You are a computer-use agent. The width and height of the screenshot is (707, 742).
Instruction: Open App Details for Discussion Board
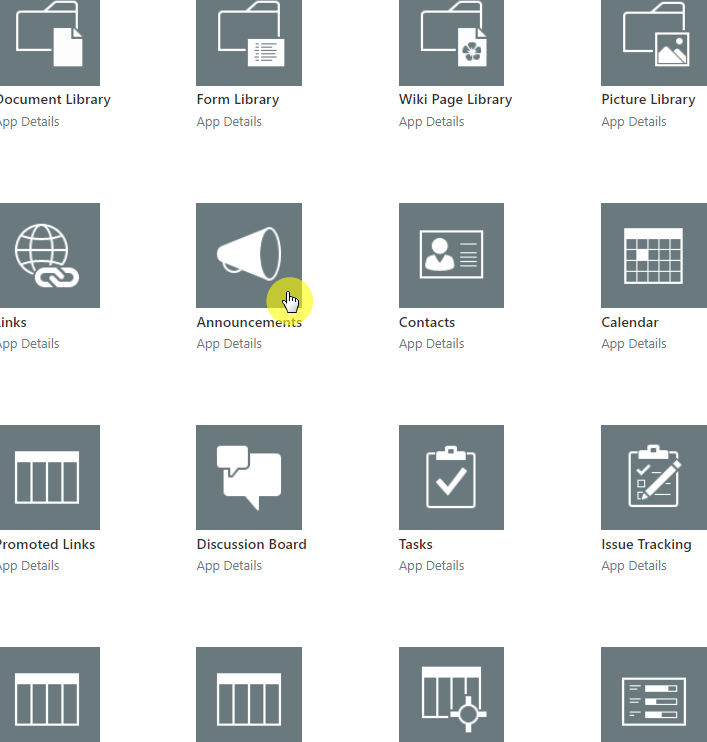tap(229, 566)
